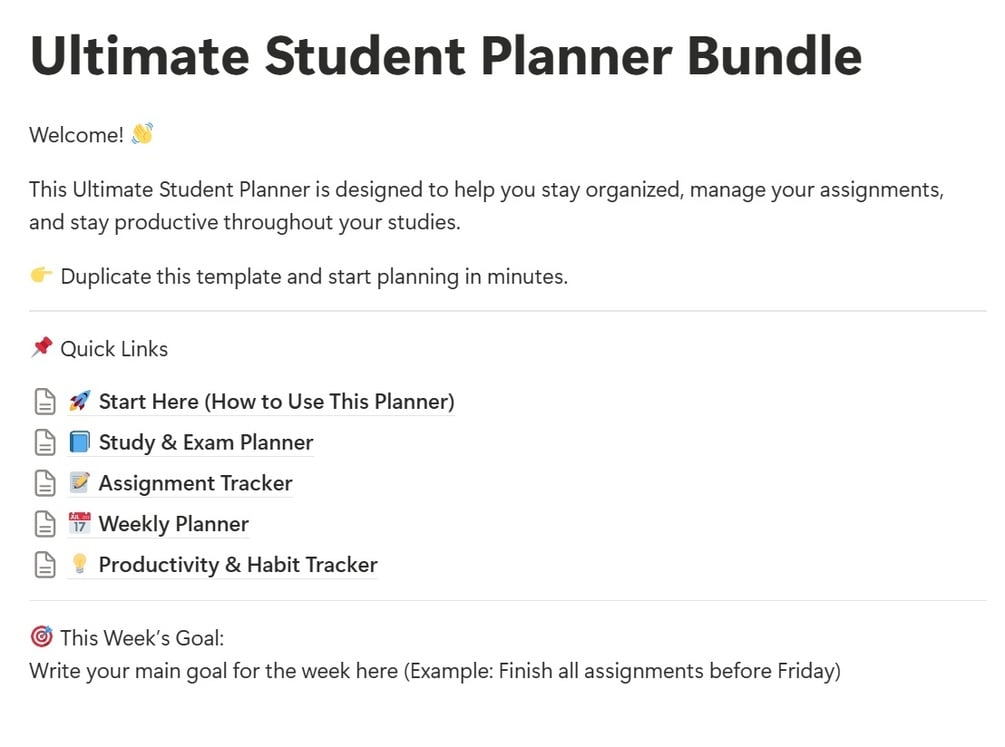
Task: Go to the Assignment Tracker page
Action: [x=195, y=484]
